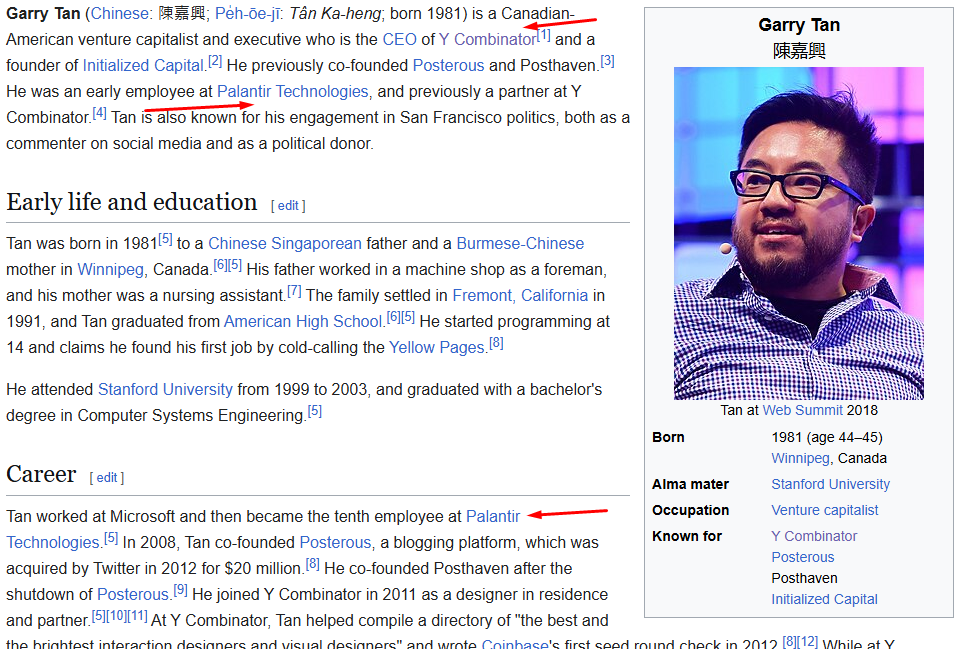Edit the Career section

pos(106,477)
